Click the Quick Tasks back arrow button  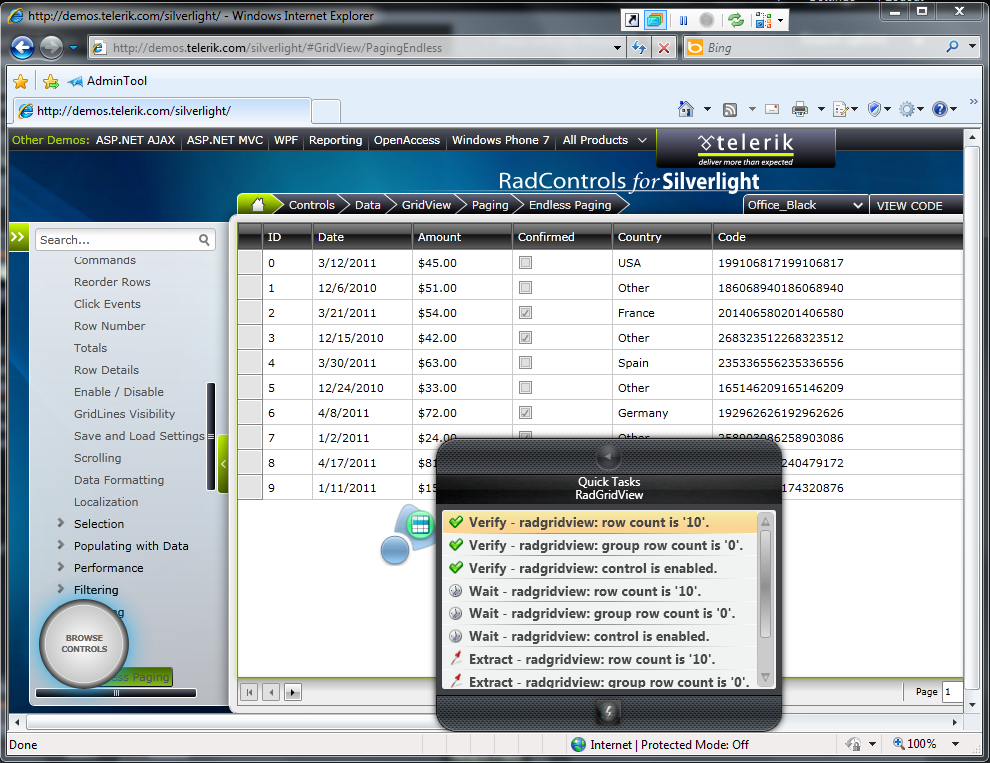608,456
